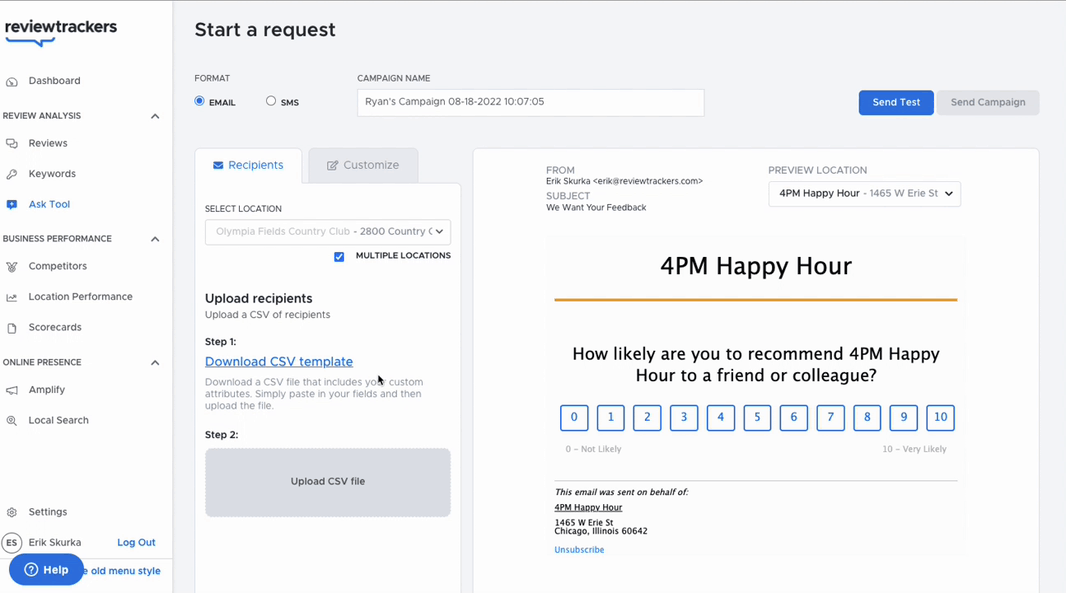Click the Log Out link

pyautogui.click(x=136, y=543)
